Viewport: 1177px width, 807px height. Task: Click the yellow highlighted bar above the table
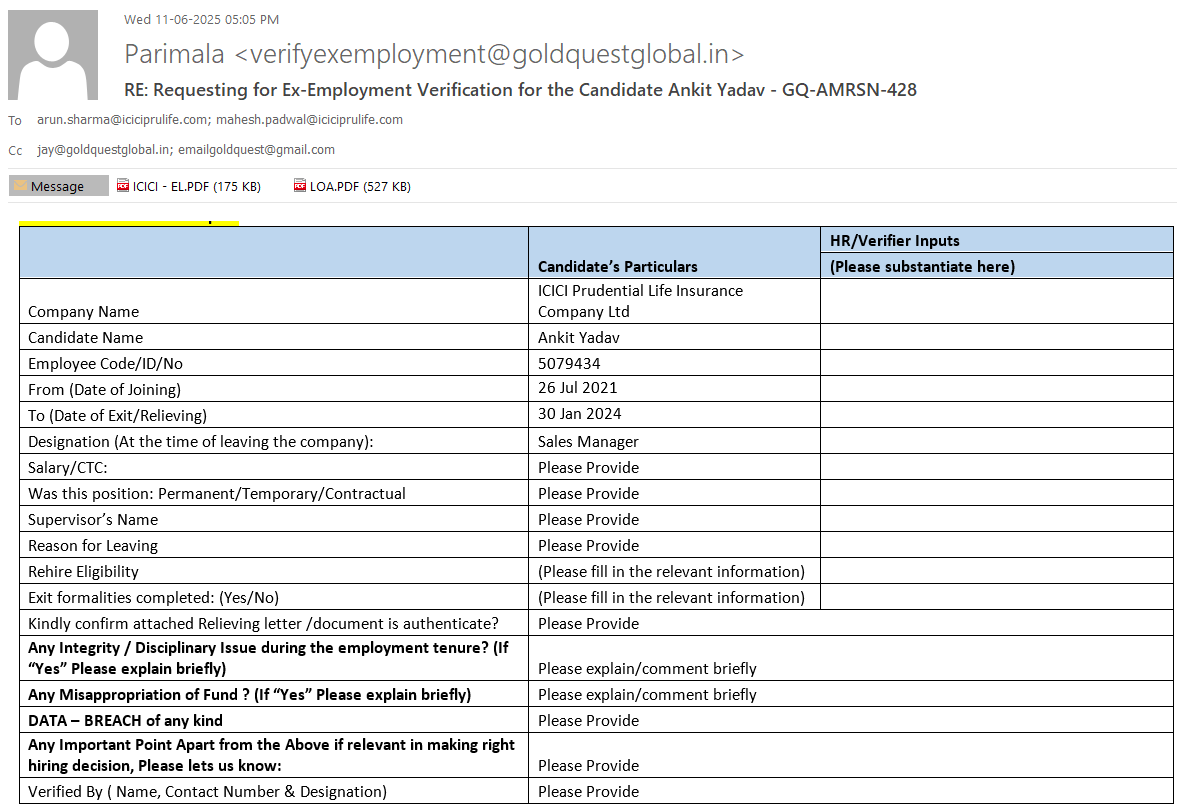[129, 223]
